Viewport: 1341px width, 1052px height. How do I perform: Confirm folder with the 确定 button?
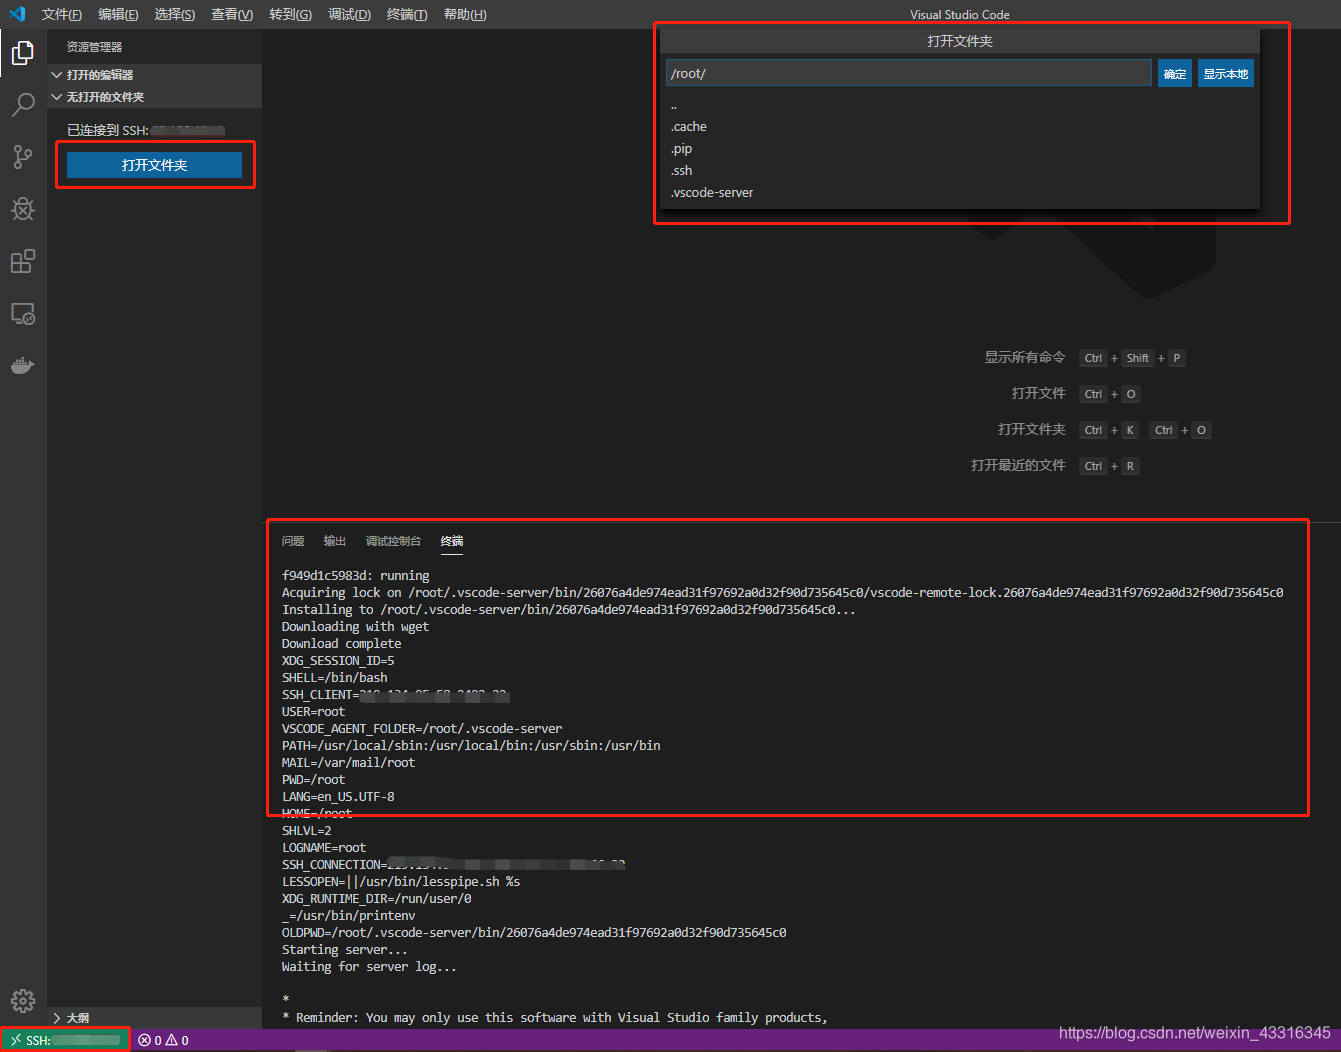pyautogui.click(x=1175, y=74)
